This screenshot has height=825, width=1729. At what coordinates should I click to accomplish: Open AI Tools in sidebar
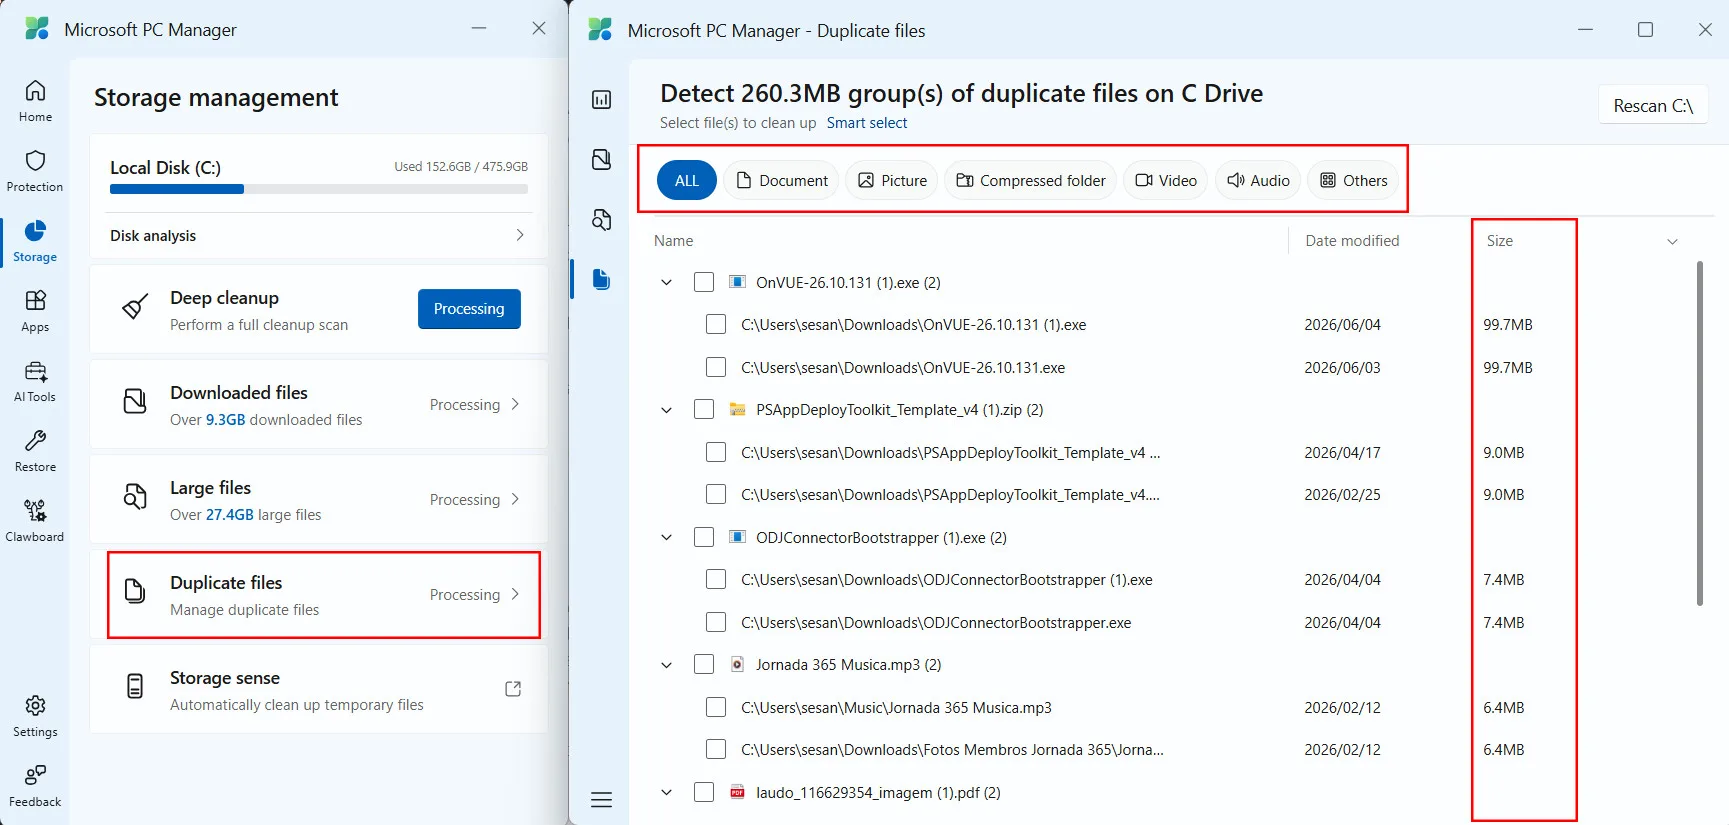[x=35, y=381]
